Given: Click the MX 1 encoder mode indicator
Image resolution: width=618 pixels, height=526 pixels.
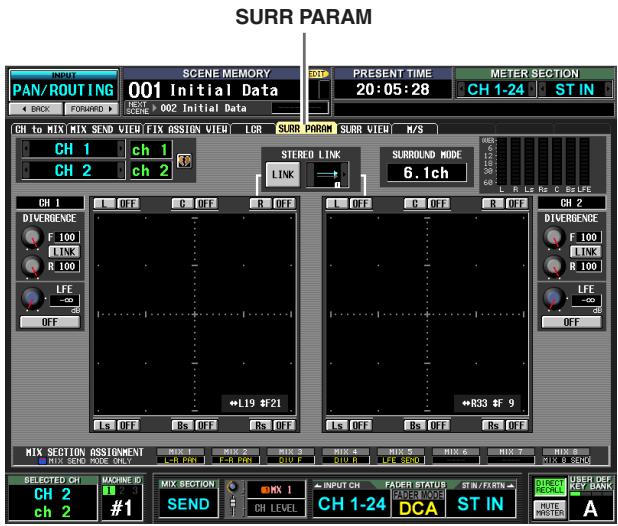Looking at the screenshot, I should point(276,490).
